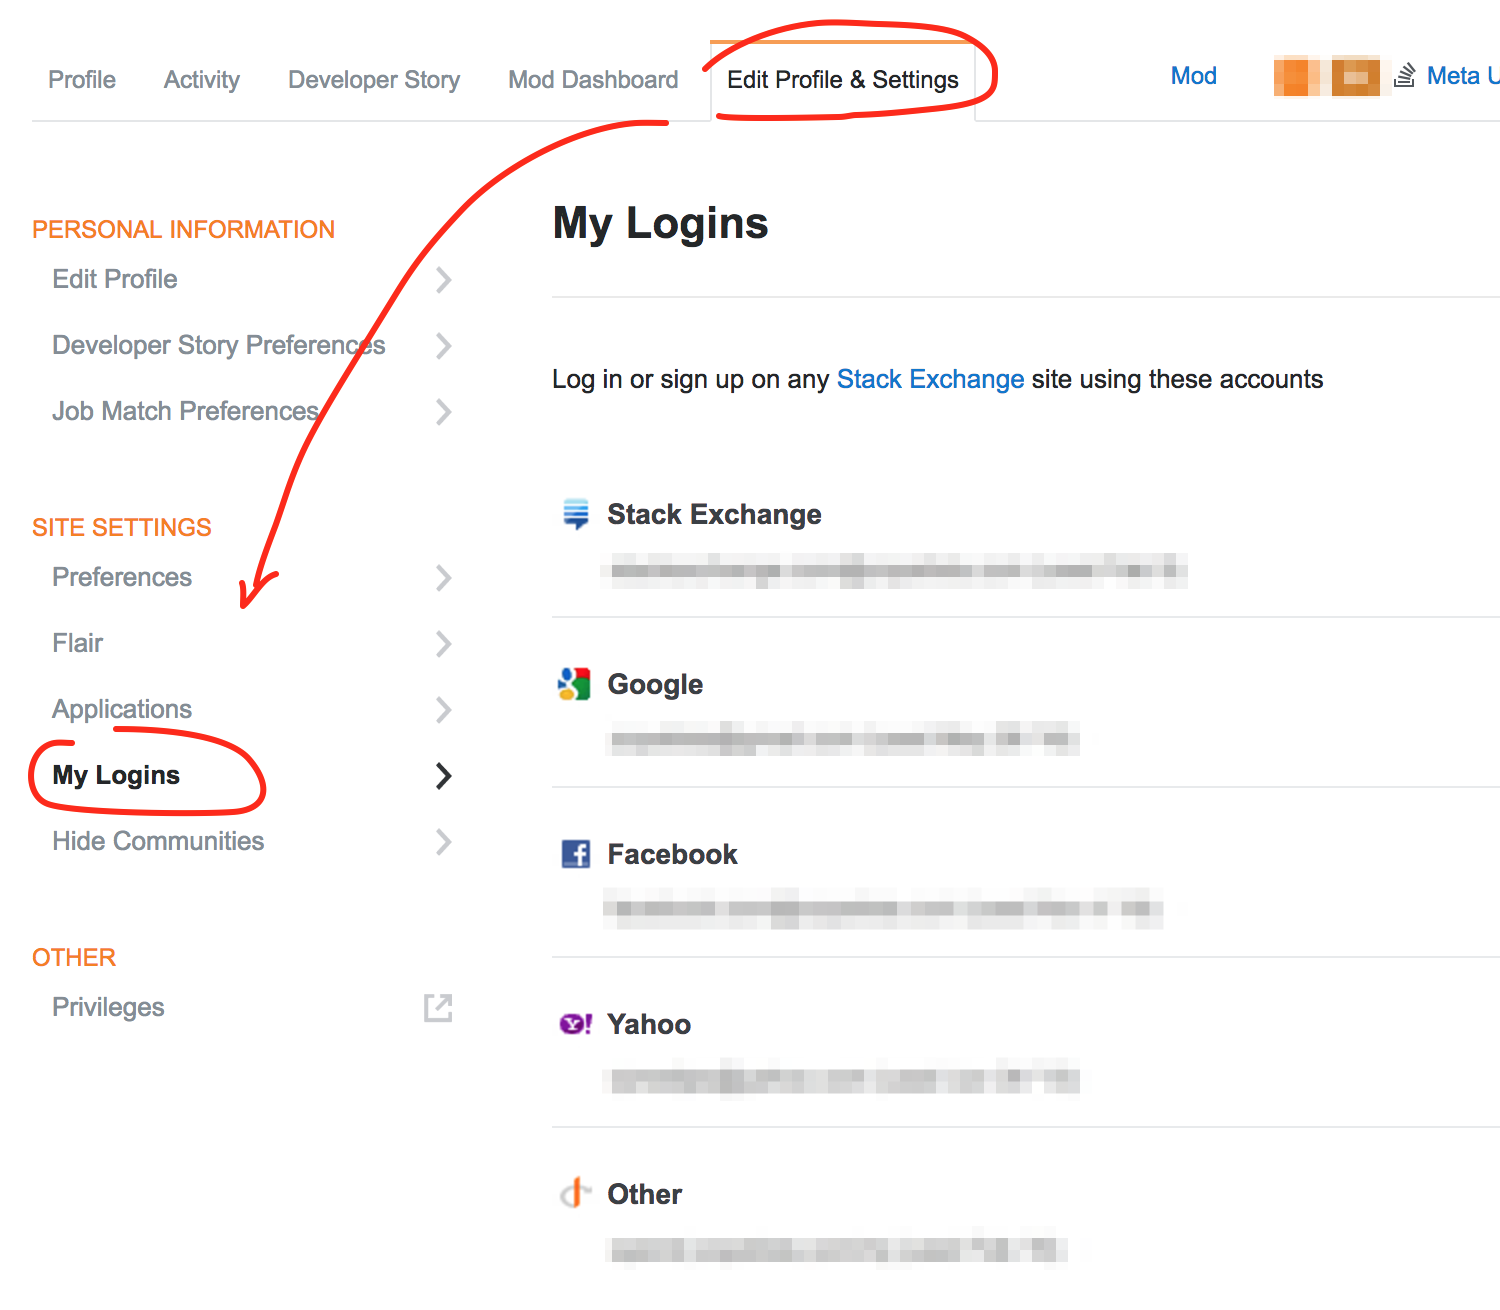Click the Stack Overflow icon beside Meta
The image size is (1500, 1310).
[x=1405, y=76]
